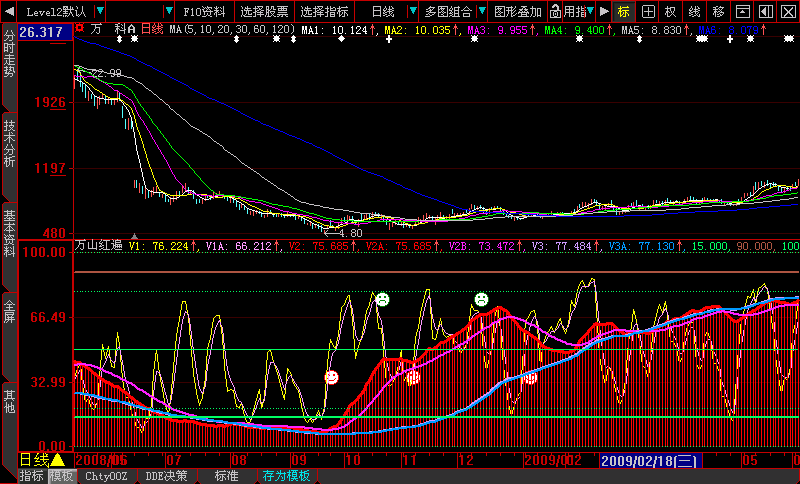
Task: Toggle the 权 adjustment button
Action: tap(671, 11)
